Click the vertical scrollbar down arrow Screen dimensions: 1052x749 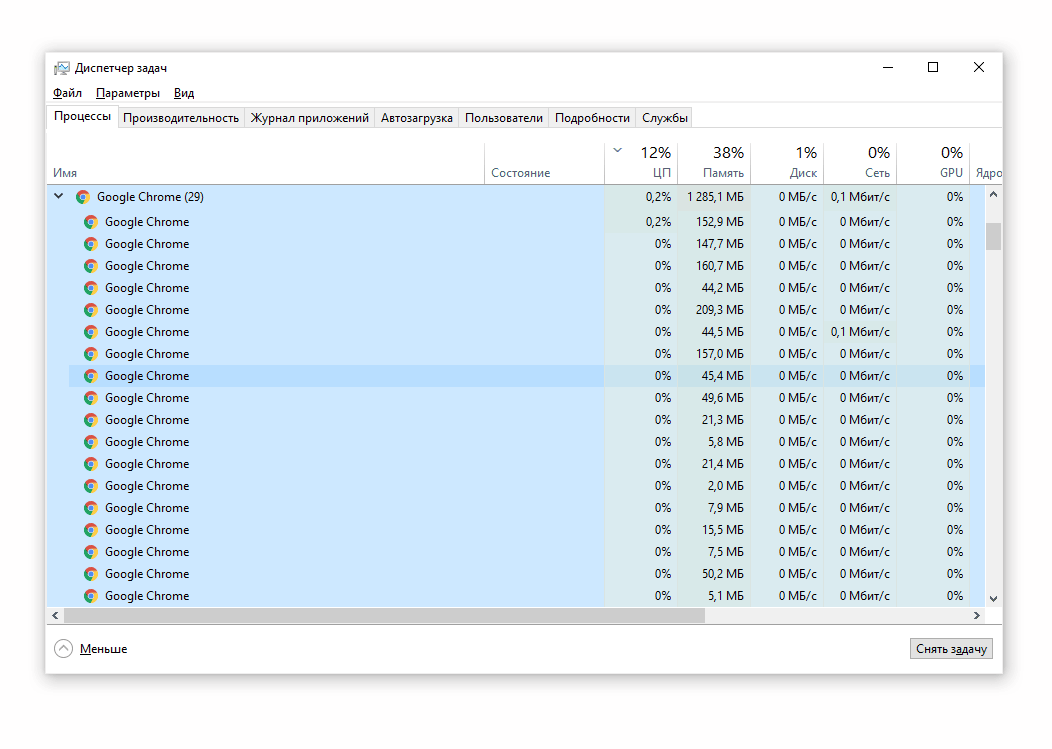pyautogui.click(x=994, y=599)
